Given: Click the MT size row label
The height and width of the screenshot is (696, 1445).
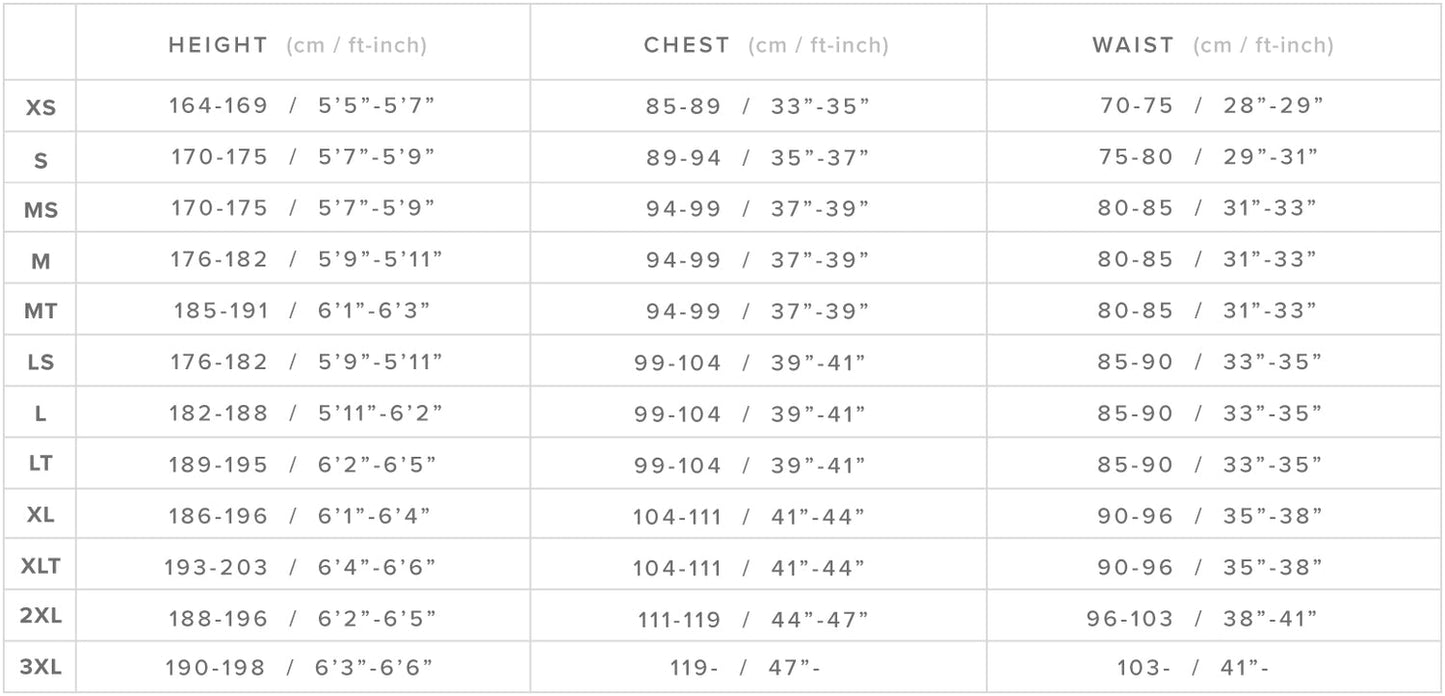Looking at the screenshot, I should [41, 312].
